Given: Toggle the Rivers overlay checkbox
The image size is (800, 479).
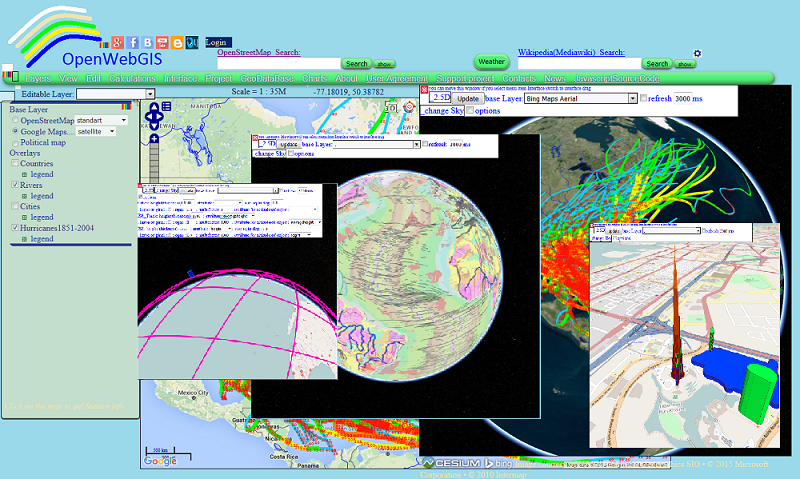Looking at the screenshot, I should pyautogui.click(x=15, y=185).
